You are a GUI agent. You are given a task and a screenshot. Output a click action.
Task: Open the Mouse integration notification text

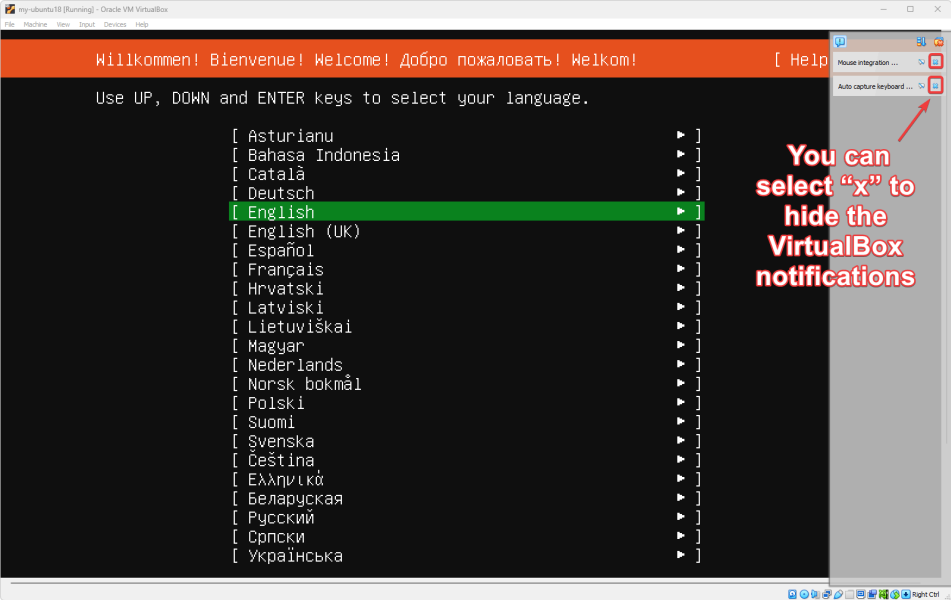click(867, 62)
